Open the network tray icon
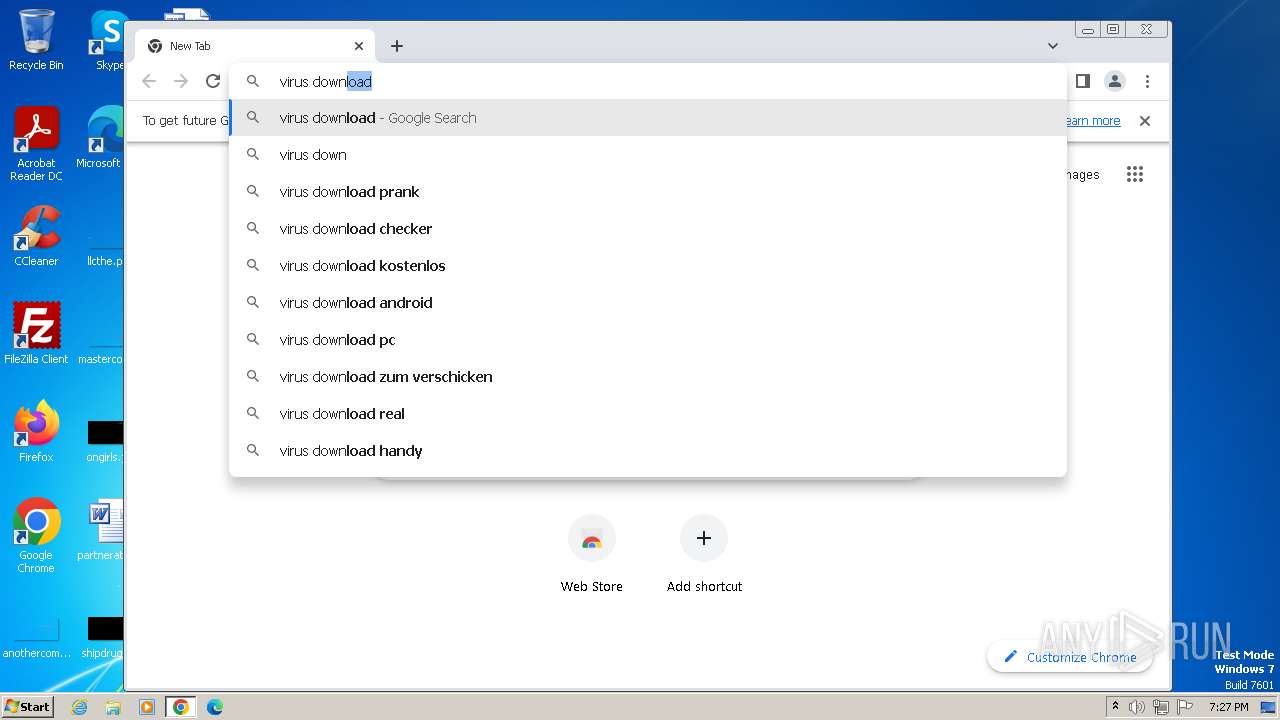This screenshot has height=720, width=1280. [x=1160, y=707]
